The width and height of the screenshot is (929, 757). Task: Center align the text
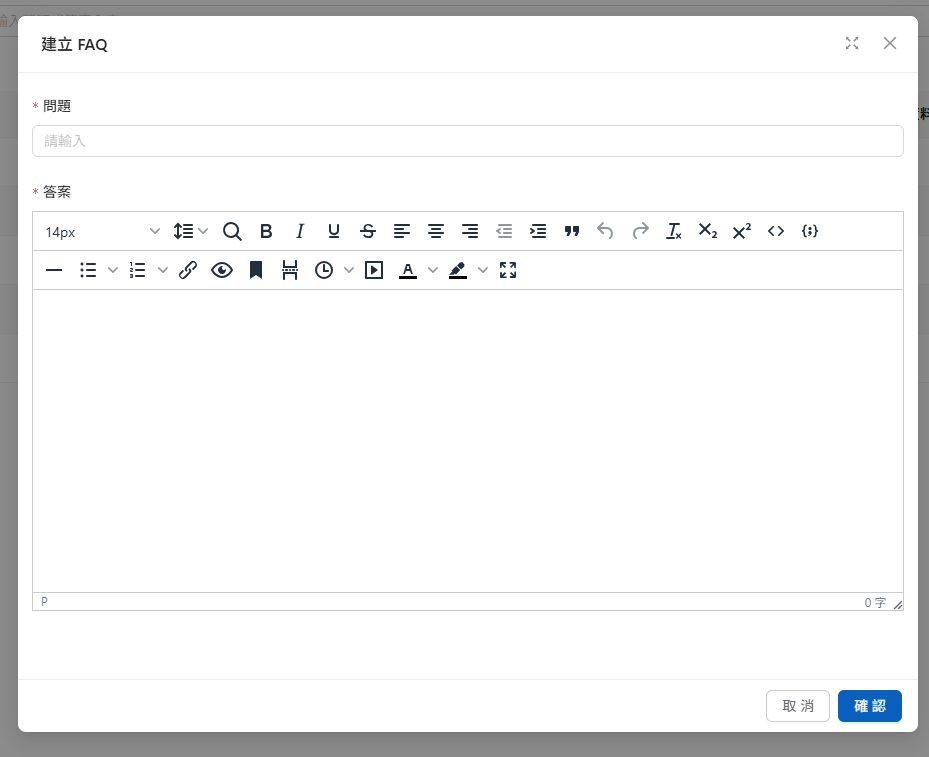point(436,231)
